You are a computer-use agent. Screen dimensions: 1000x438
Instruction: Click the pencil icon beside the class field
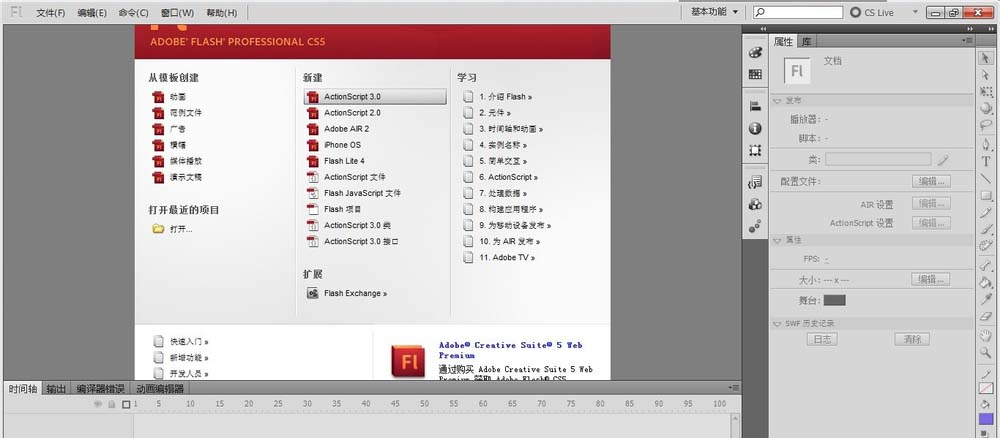[x=943, y=159]
